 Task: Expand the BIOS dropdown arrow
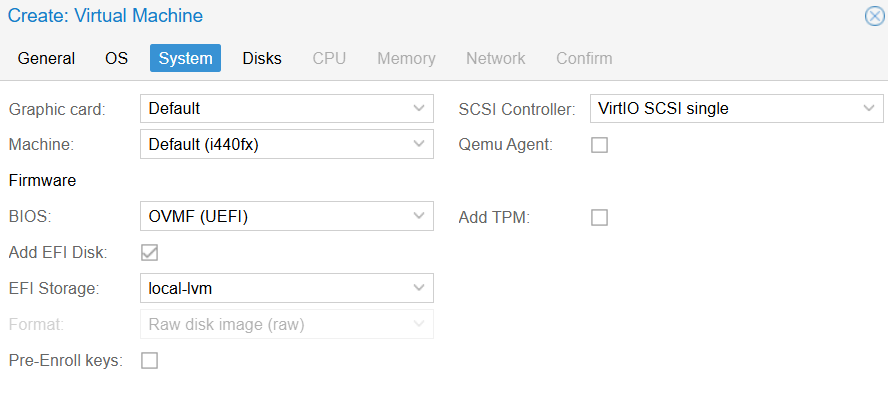point(419,217)
